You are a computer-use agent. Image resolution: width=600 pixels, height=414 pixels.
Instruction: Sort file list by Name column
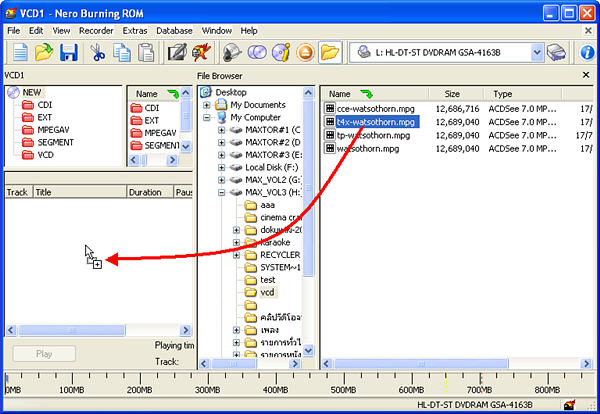pyautogui.click(x=375, y=94)
